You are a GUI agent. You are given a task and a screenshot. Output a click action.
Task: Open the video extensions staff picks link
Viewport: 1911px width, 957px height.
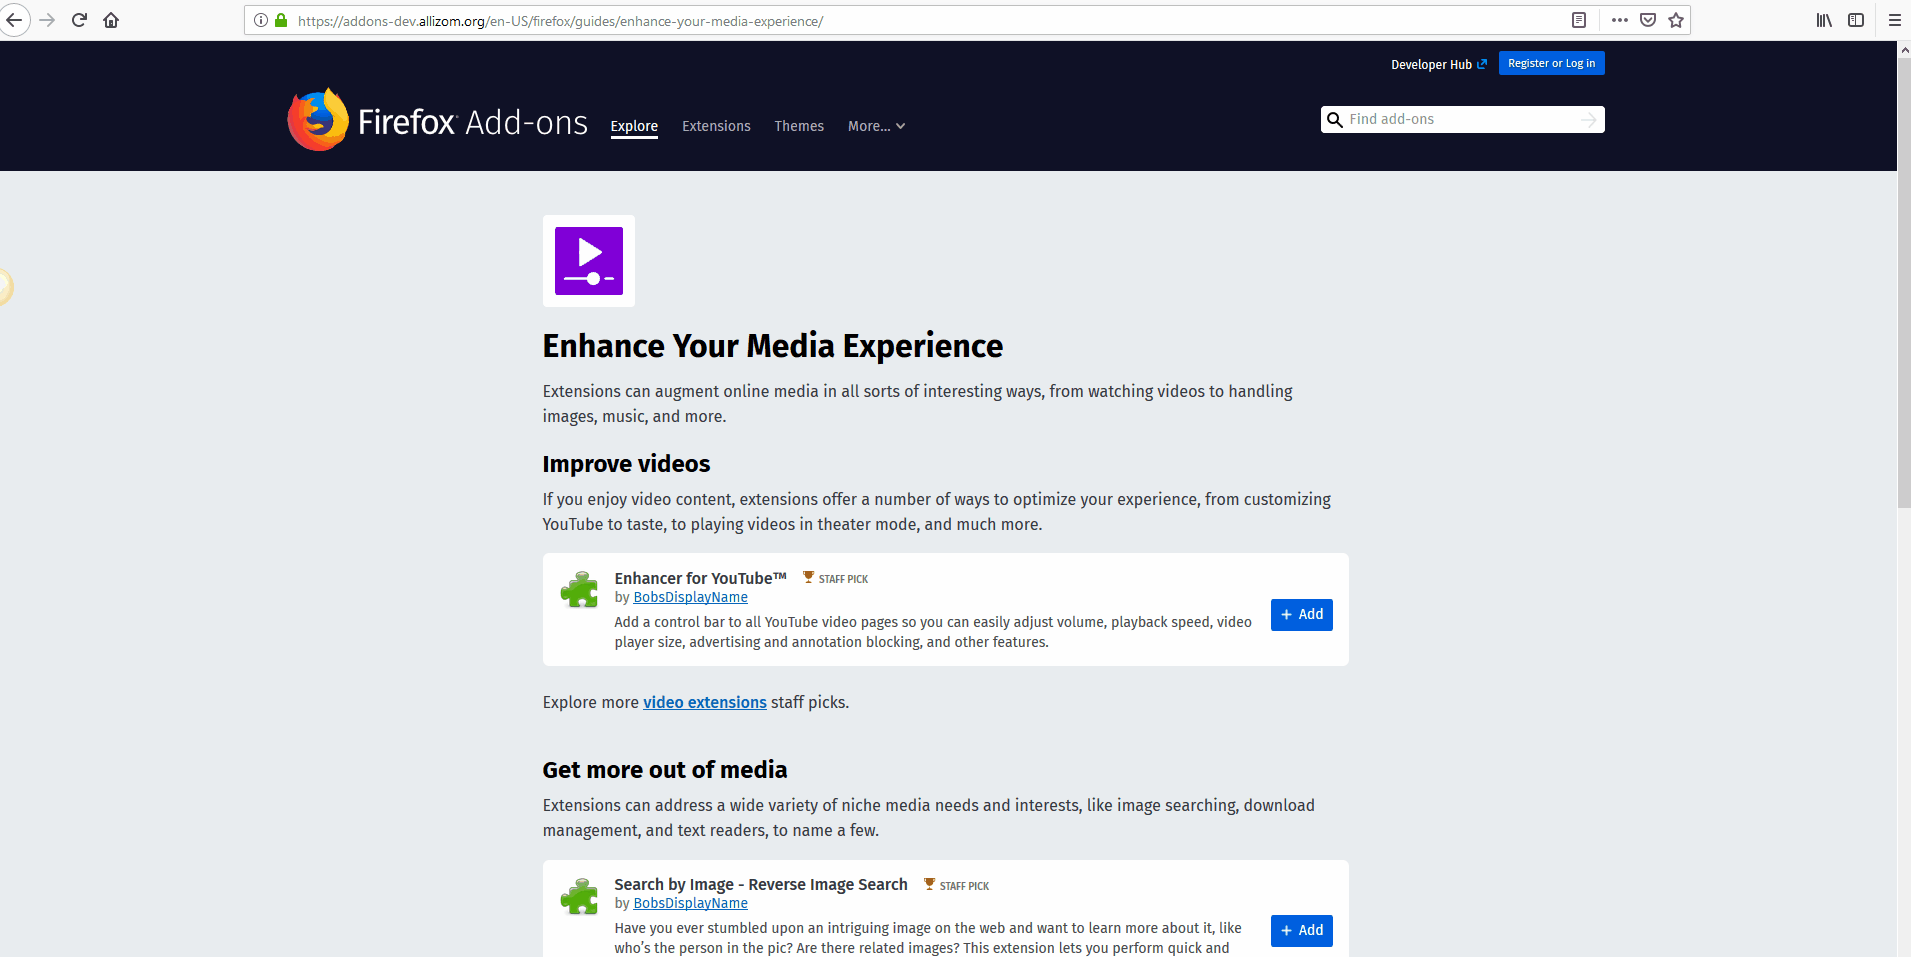pyautogui.click(x=704, y=702)
